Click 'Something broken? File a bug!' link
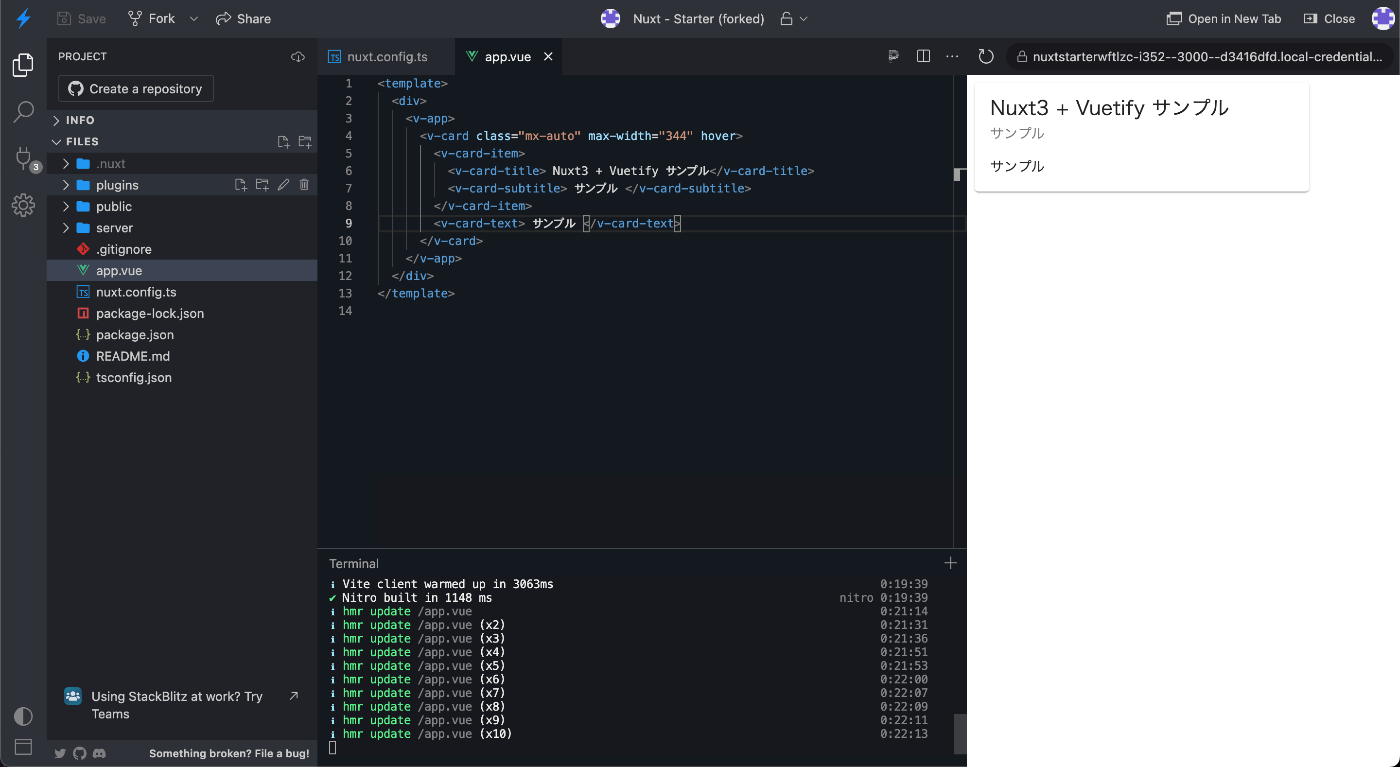 coord(229,753)
